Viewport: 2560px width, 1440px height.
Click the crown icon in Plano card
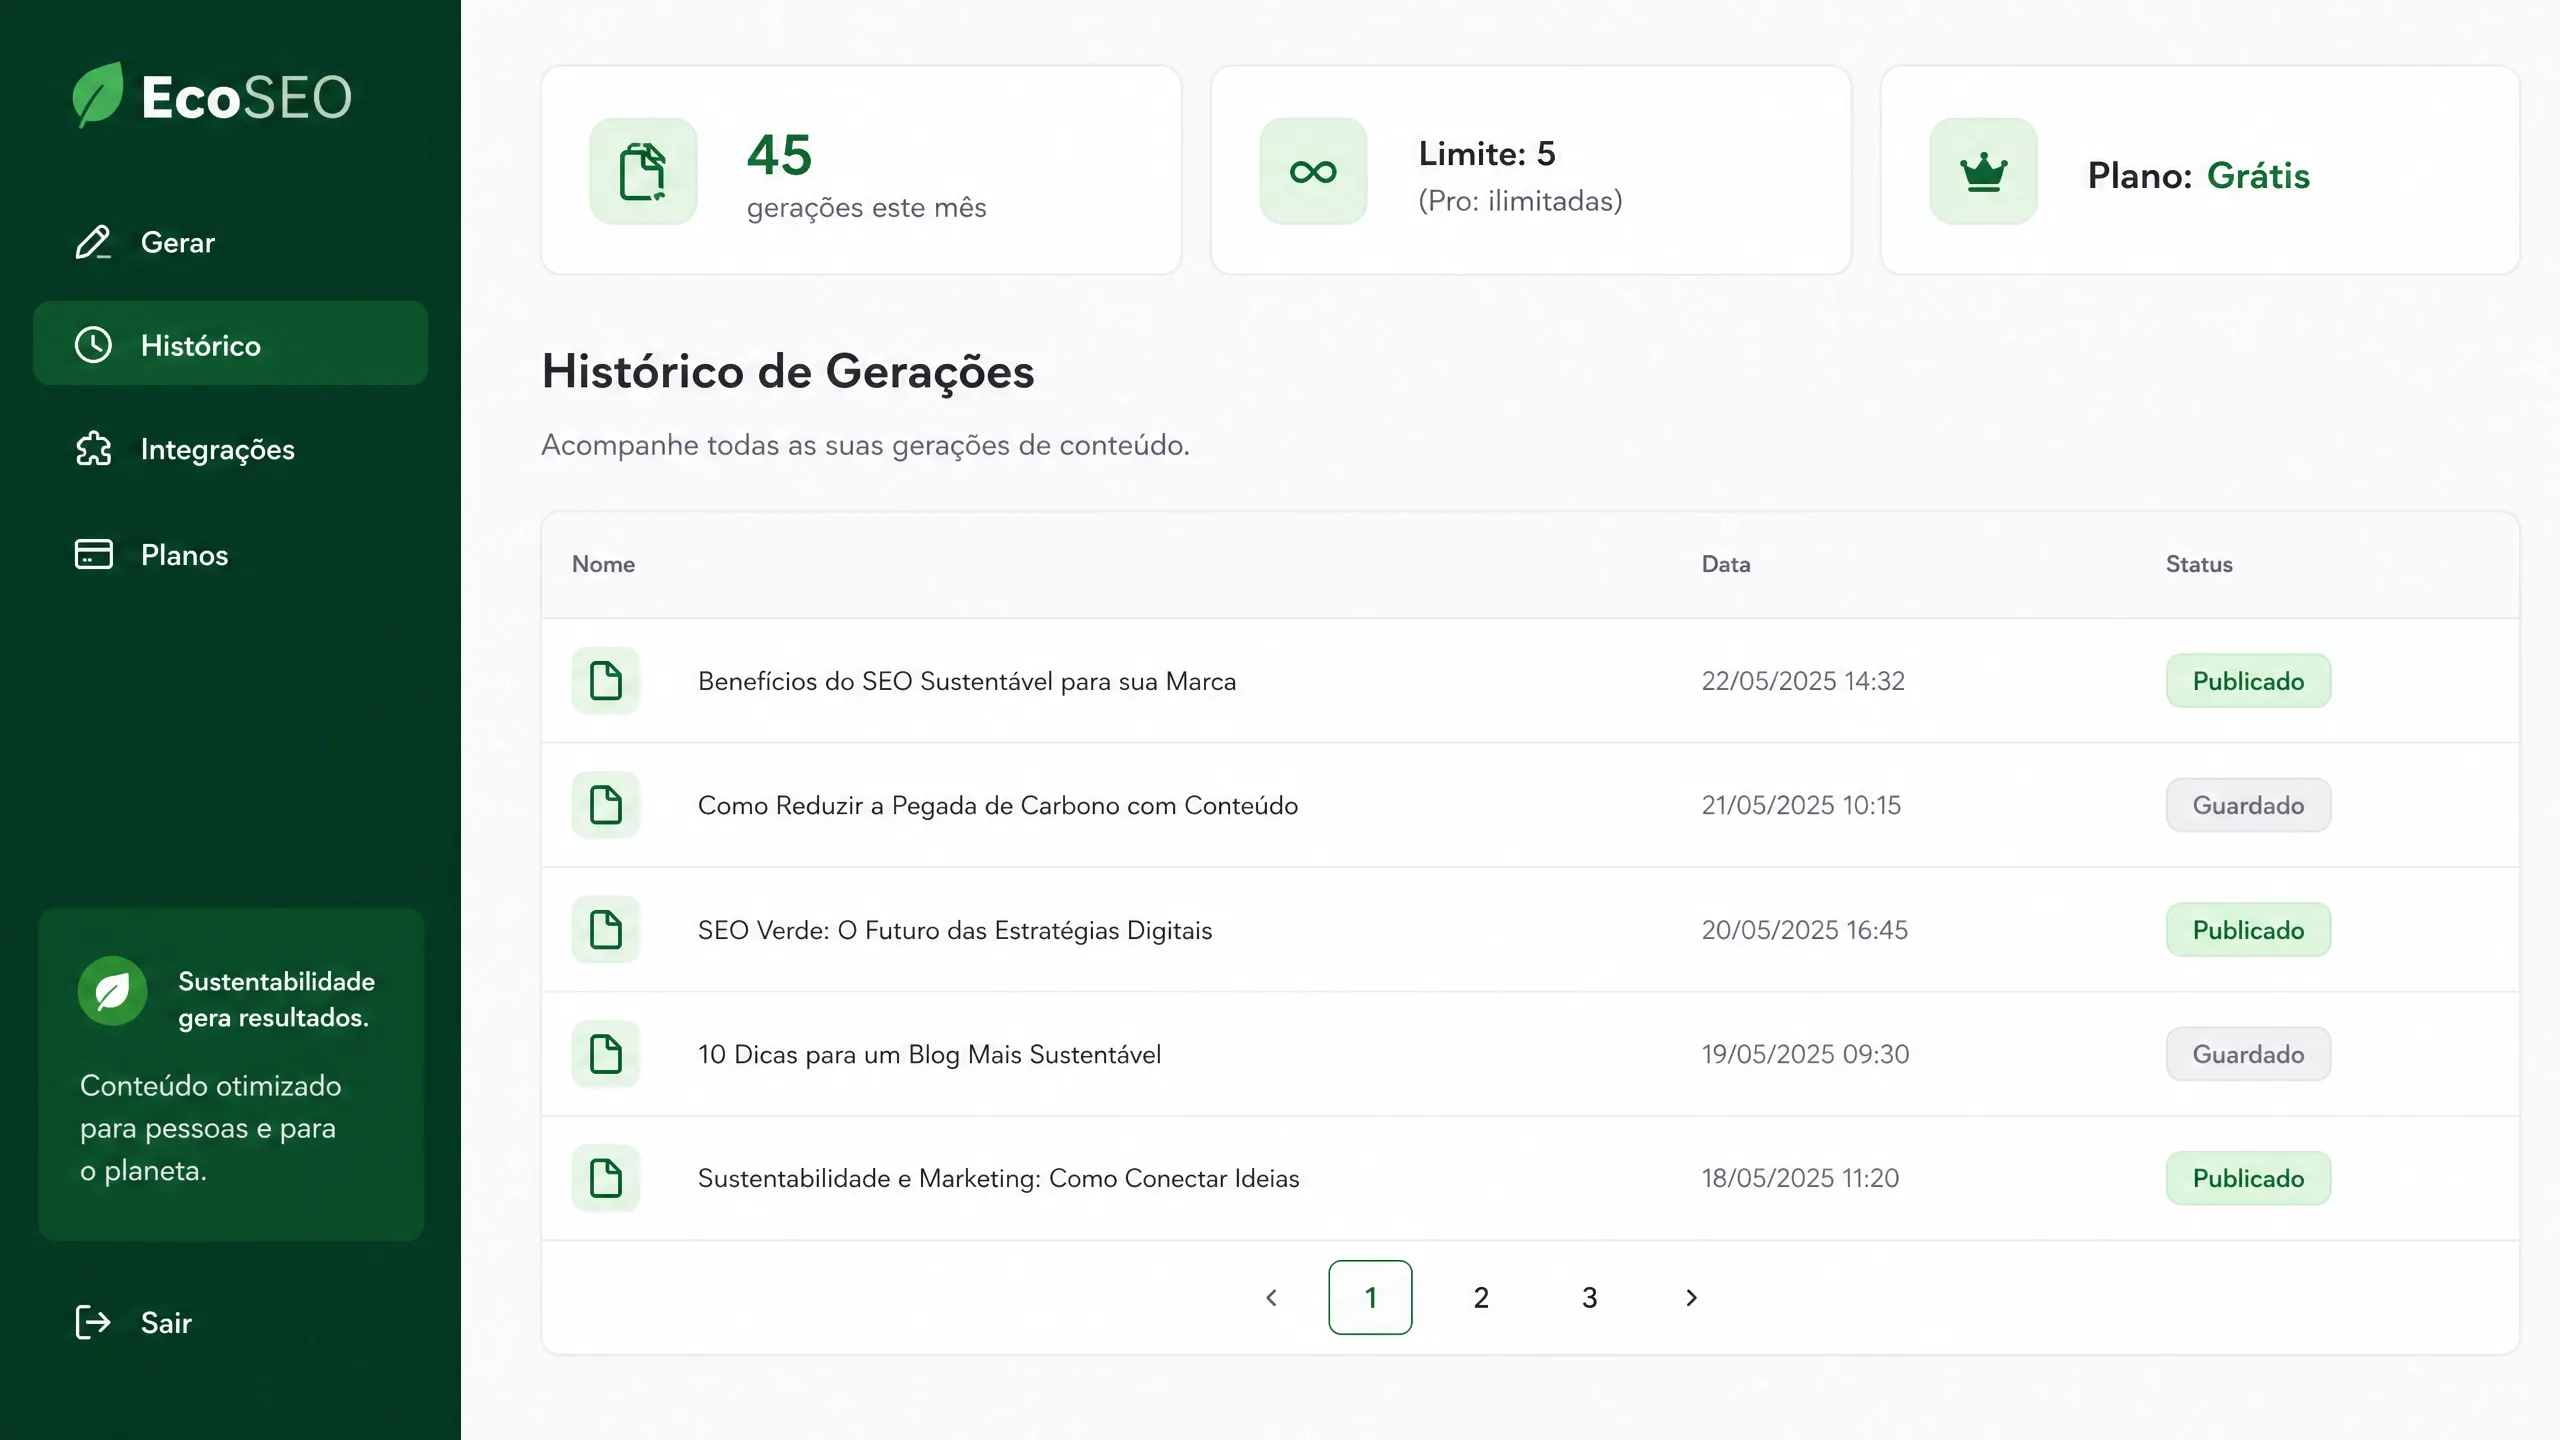(x=1983, y=171)
